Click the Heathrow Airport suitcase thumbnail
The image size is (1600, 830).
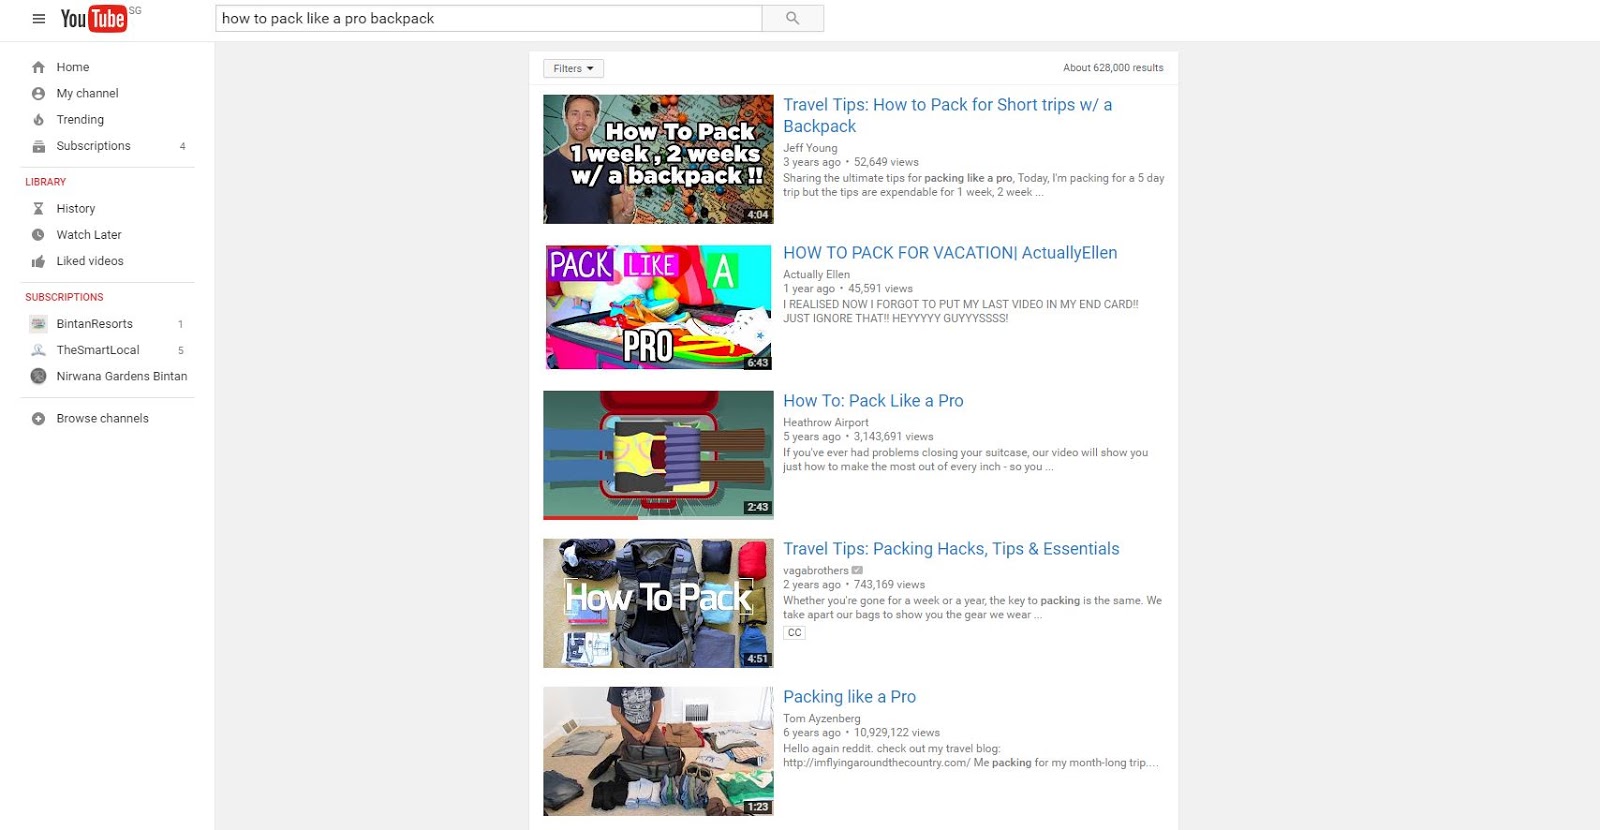pos(658,455)
